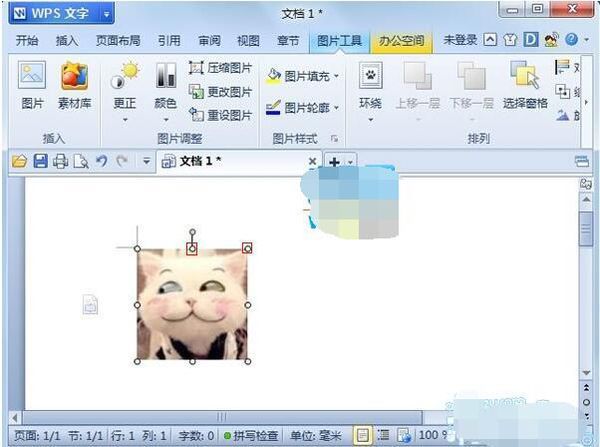
Task: Click the open folder icon in quick toolbar
Action: 19,161
